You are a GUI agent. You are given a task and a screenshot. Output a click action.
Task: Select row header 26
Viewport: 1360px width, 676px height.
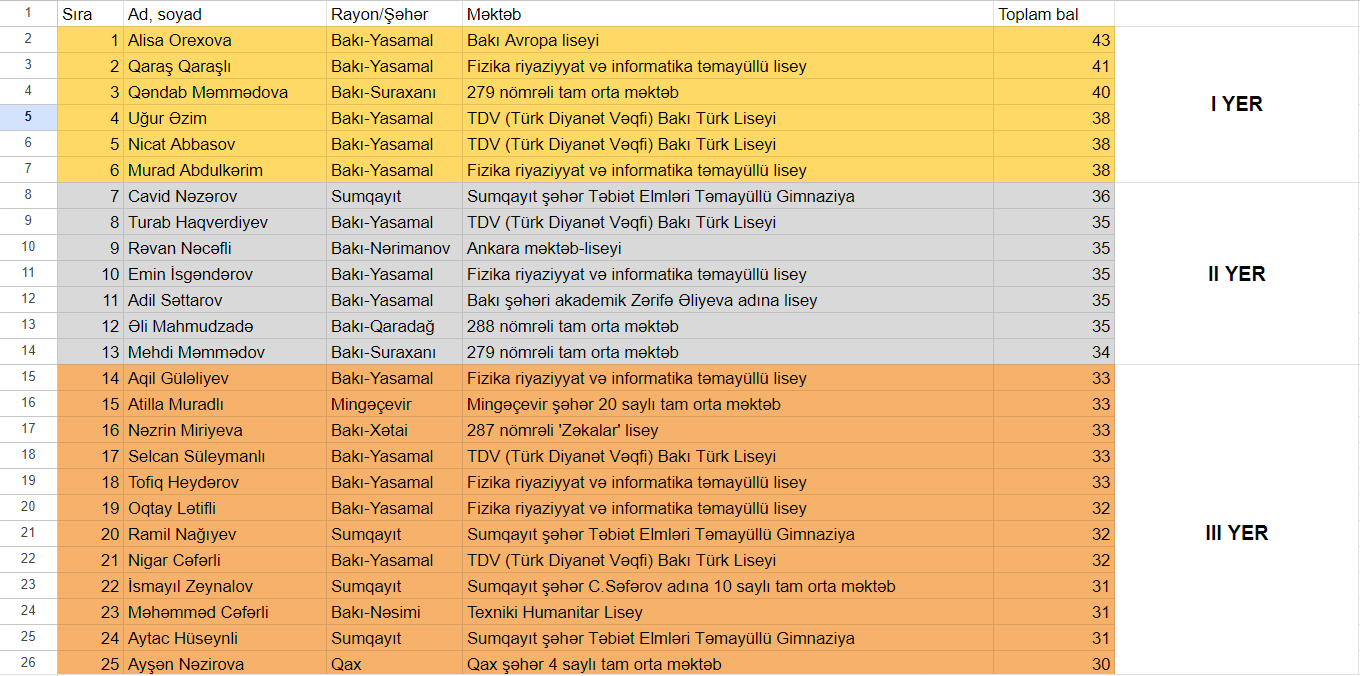coord(28,664)
